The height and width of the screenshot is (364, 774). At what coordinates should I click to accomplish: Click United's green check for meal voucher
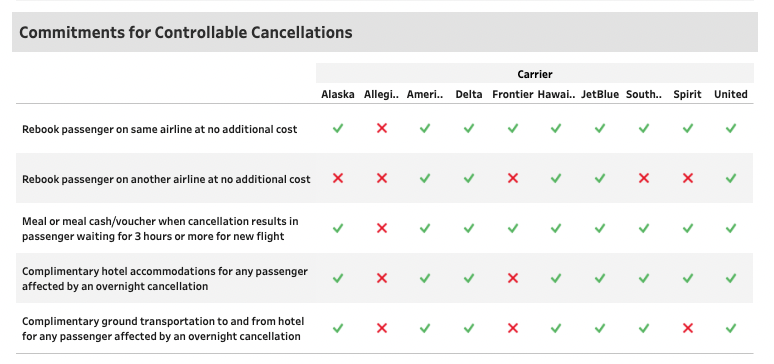click(731, 228)
